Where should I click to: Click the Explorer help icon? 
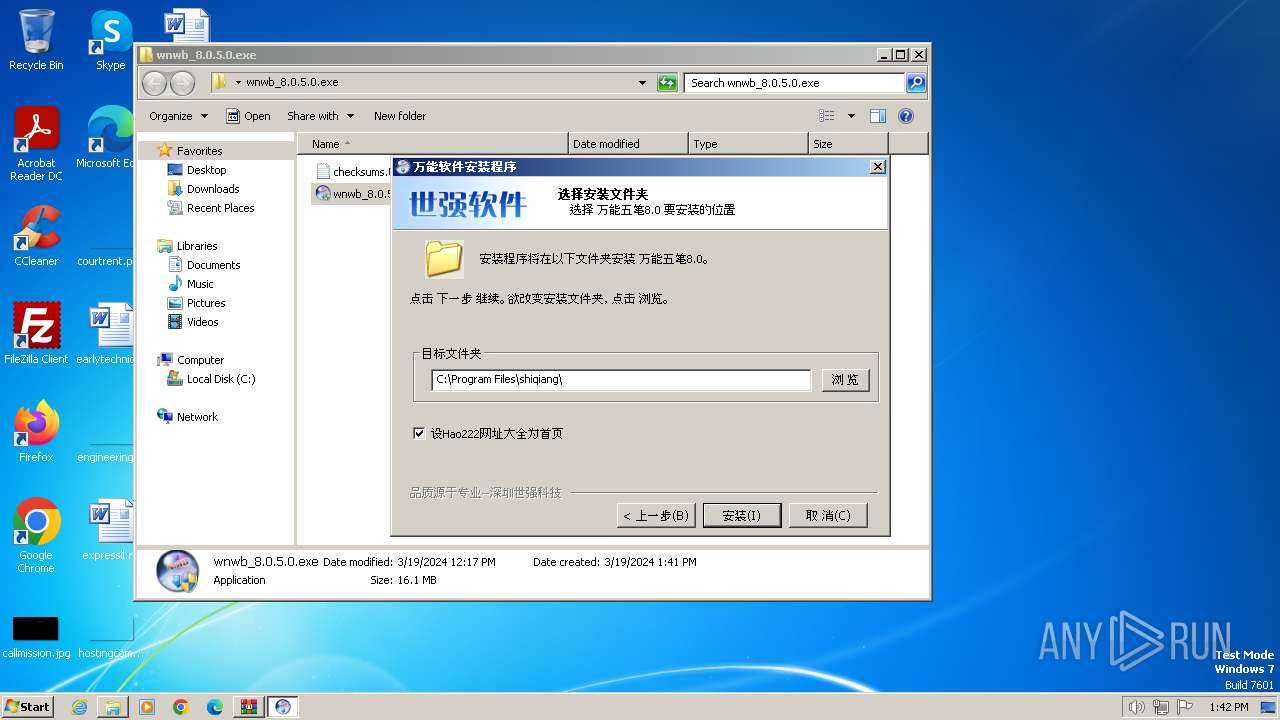pyautogui.click(x=906, y=116)
